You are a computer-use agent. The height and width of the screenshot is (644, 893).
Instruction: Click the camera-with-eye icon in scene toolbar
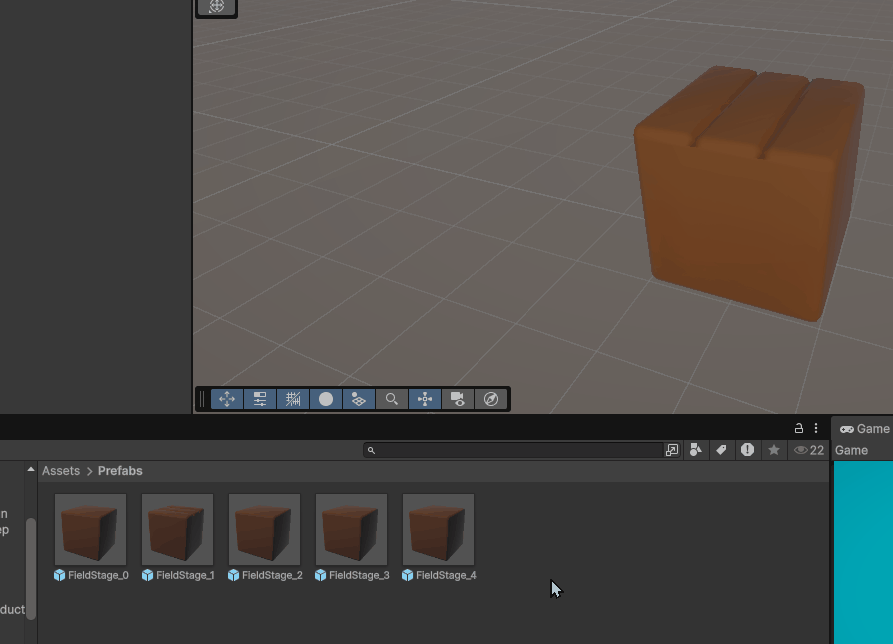click(458, 399)
